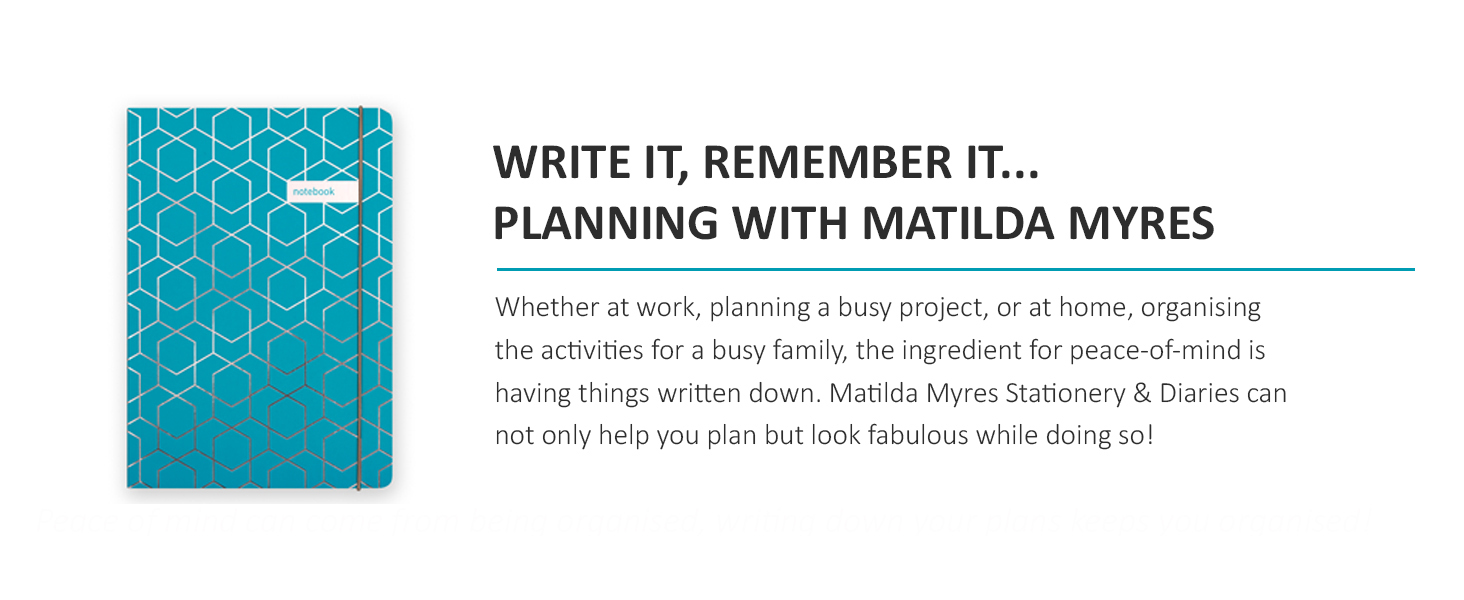Click the paragraph line starting 'Whether at work'

click(878, 308)
